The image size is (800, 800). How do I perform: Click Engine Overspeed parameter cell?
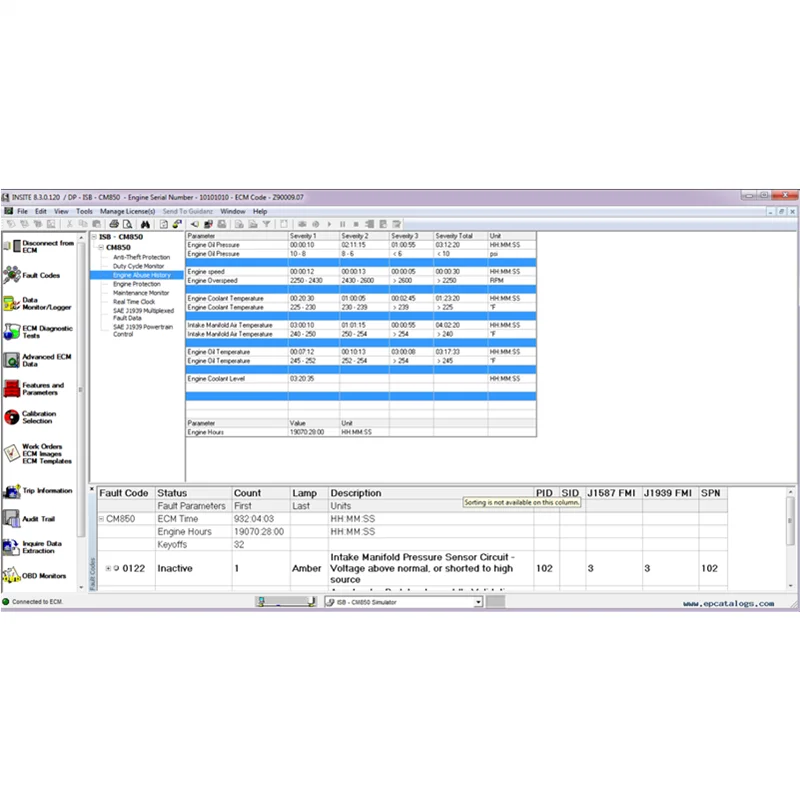(237, 281)
